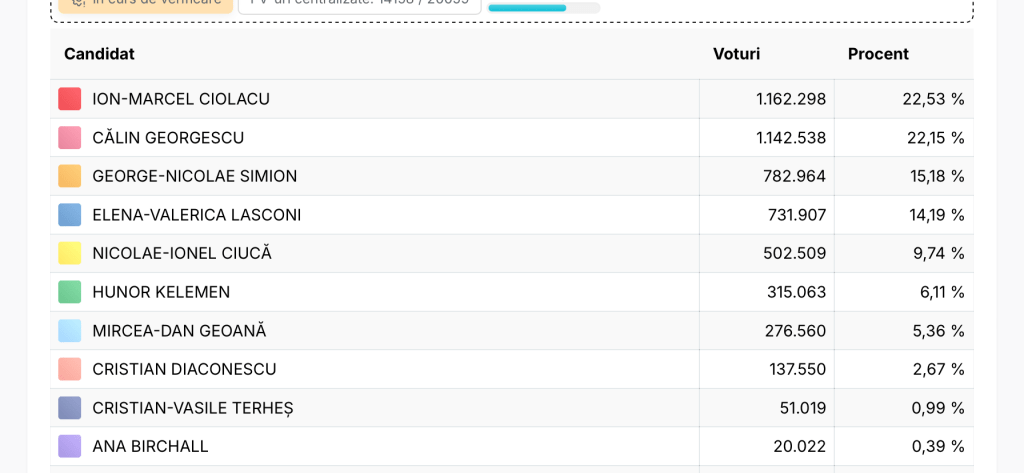This screenshot has height=473, width=1024.
Task: Click the pink swatch for Călin Georgescu
Action: pyautogui.click(x=69, y=138)
